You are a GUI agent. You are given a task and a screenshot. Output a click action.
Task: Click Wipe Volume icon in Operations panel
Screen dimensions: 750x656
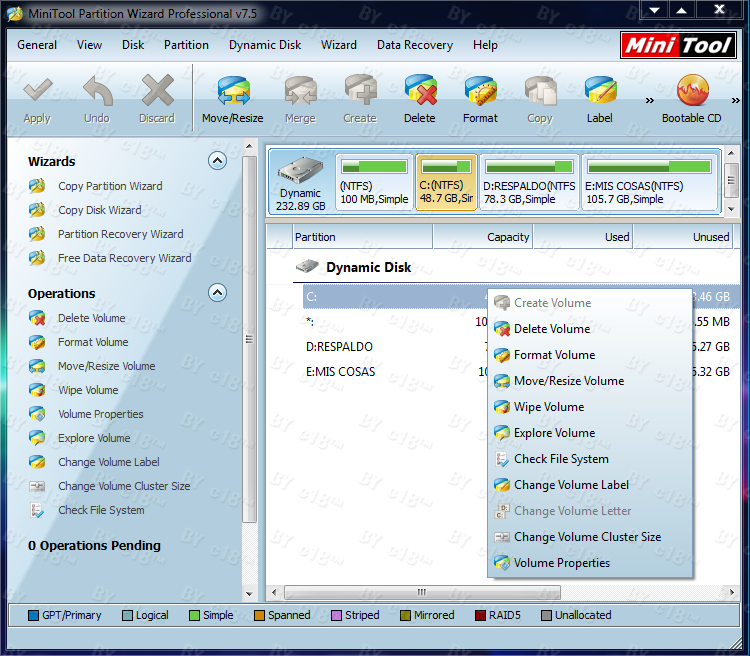[37, 390]
